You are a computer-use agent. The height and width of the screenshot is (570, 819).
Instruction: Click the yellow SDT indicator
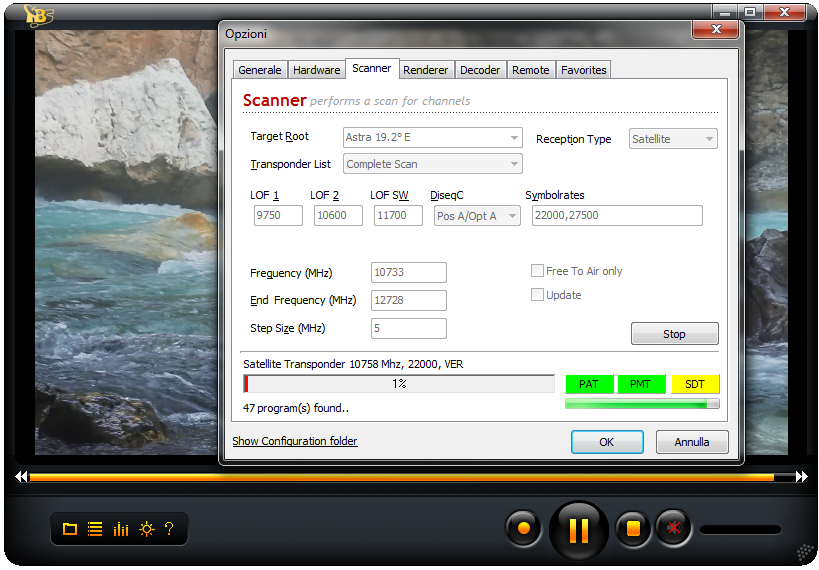(695, 384)
